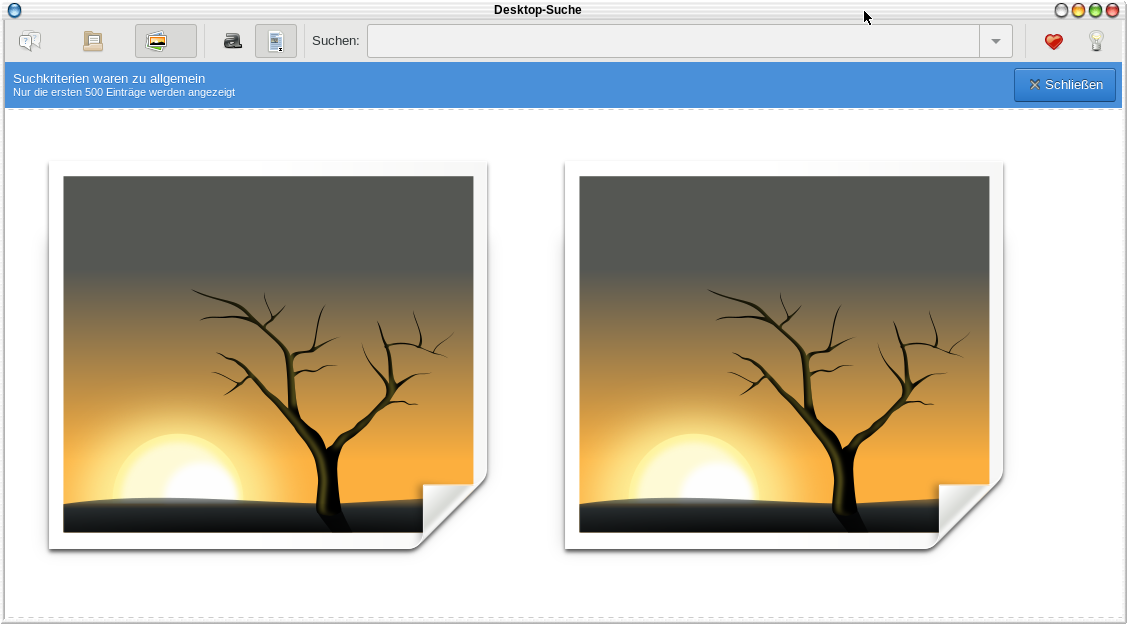Select the first sunset image thumbnail

pos(268,355)
